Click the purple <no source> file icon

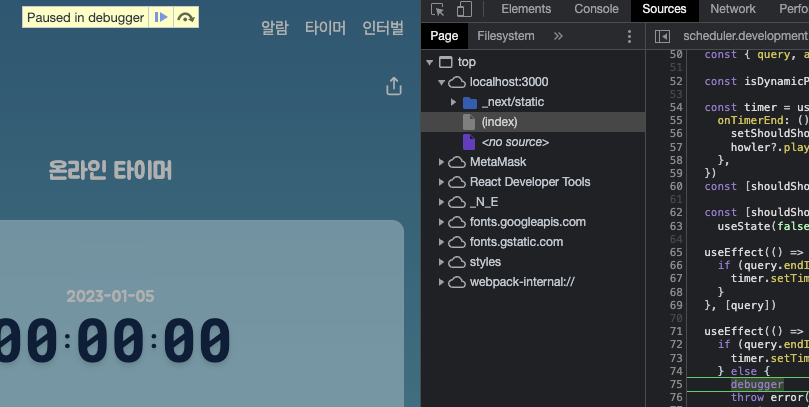pos(469,142)
